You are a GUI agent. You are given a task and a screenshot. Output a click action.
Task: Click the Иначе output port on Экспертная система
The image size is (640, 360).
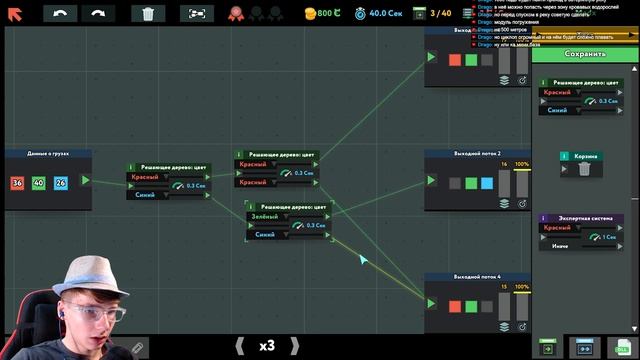[620, 246]
